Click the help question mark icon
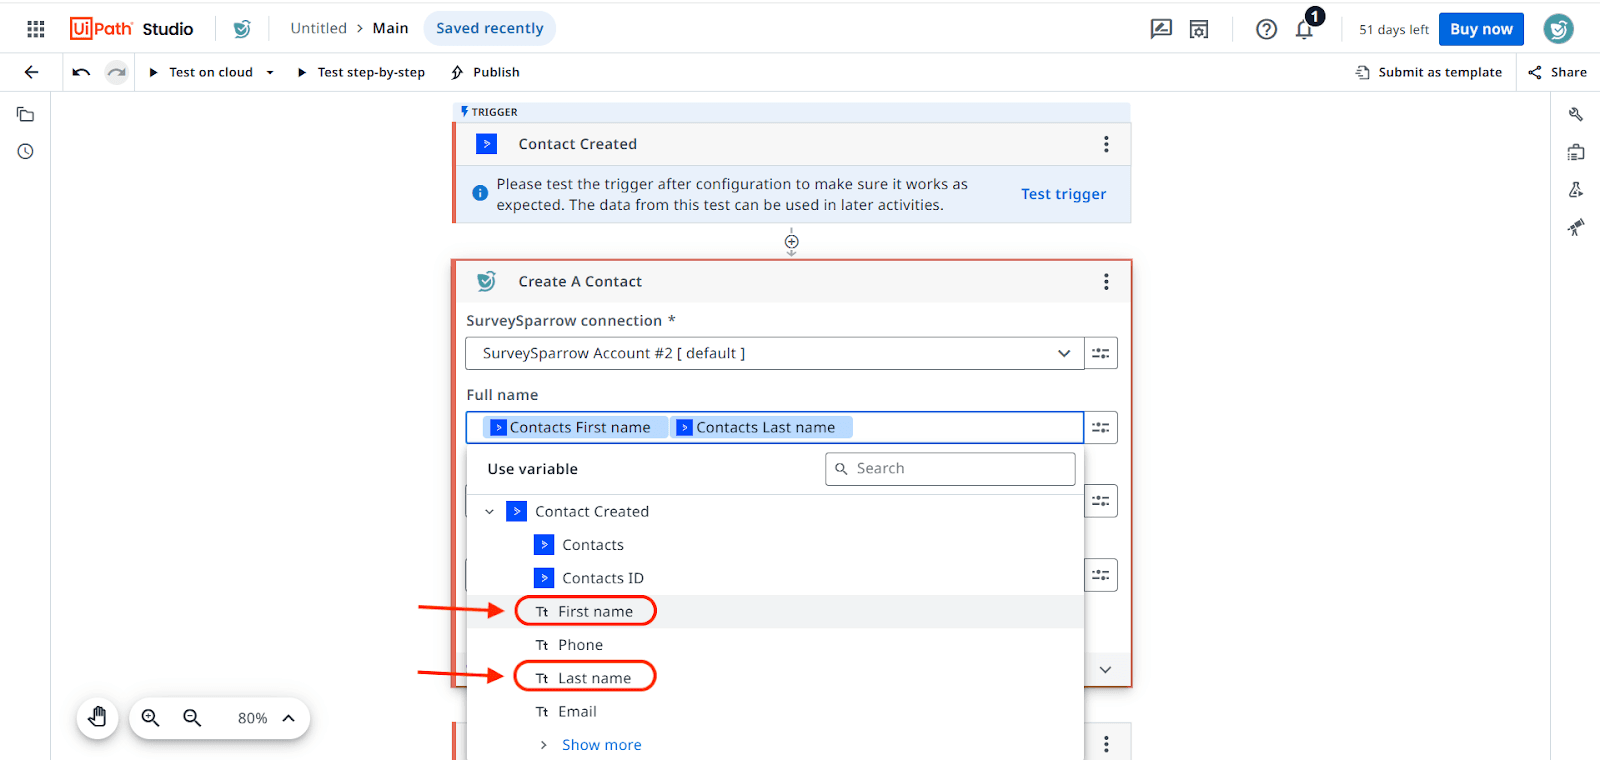The width and height of the screenshot is (1600, 760). click(x=1266, y=29)
